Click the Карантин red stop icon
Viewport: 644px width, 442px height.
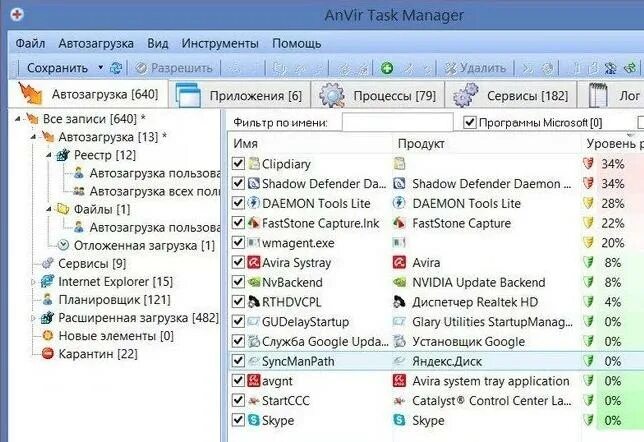(48, 354)
